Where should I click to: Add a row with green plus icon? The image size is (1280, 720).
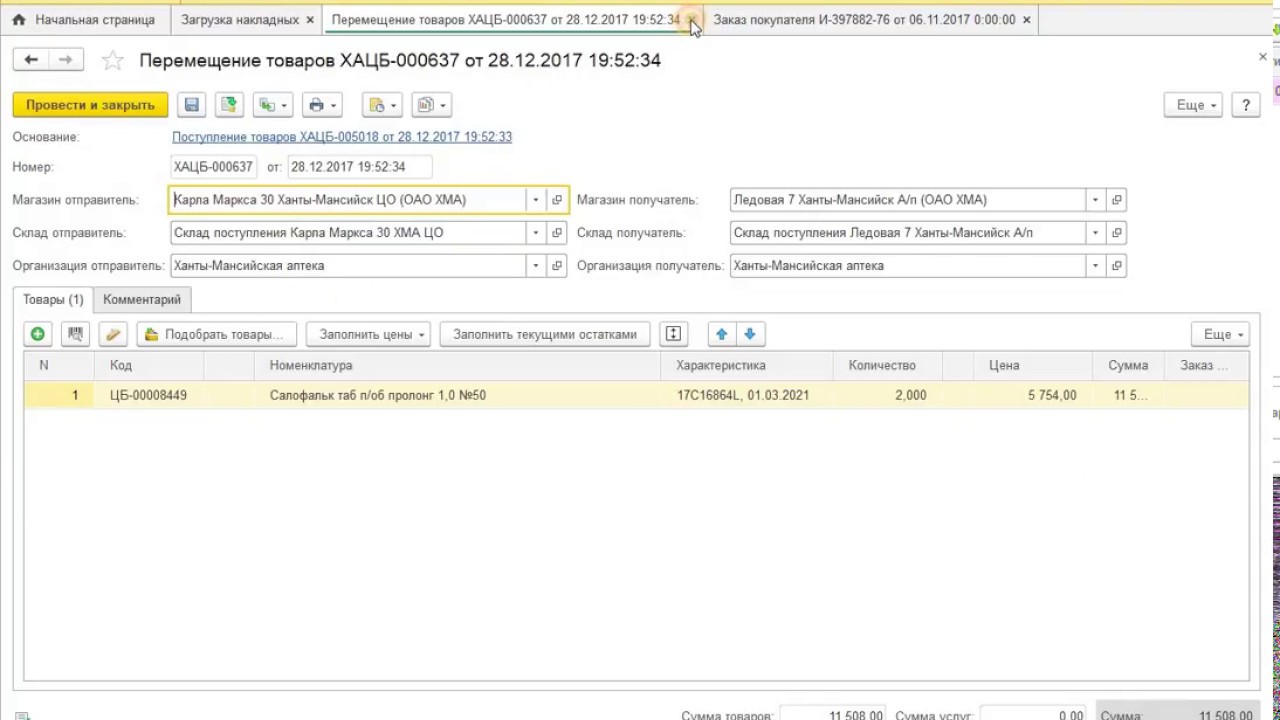[x=38, y=334]
